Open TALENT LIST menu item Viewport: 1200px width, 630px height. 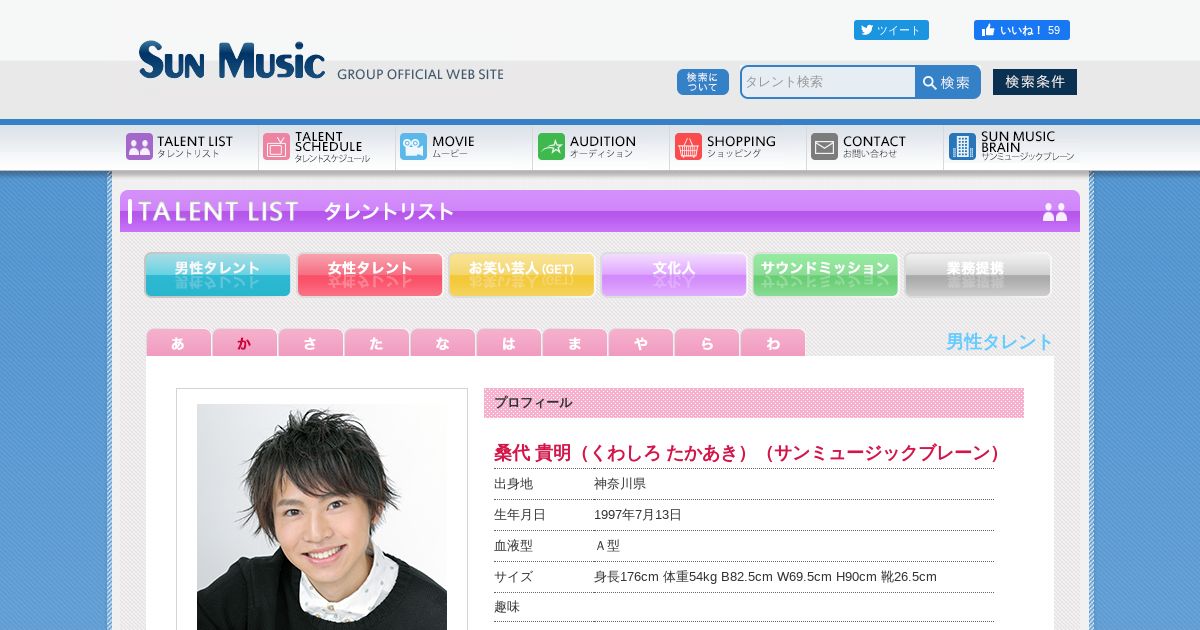pos(190,147)
